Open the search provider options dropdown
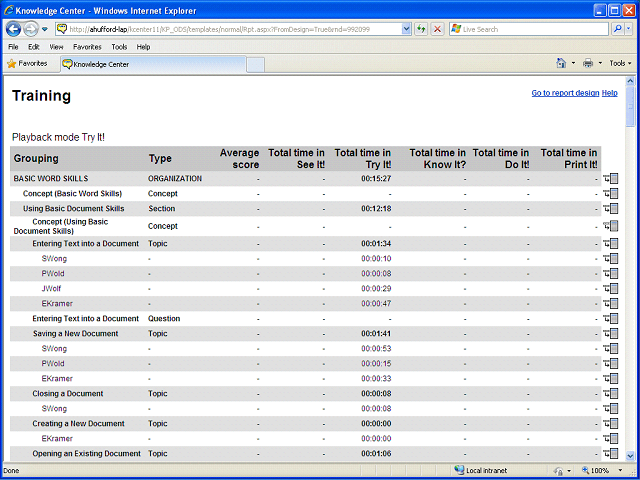The width and height of the screenshot is (640, 480). tap(629, 29)
